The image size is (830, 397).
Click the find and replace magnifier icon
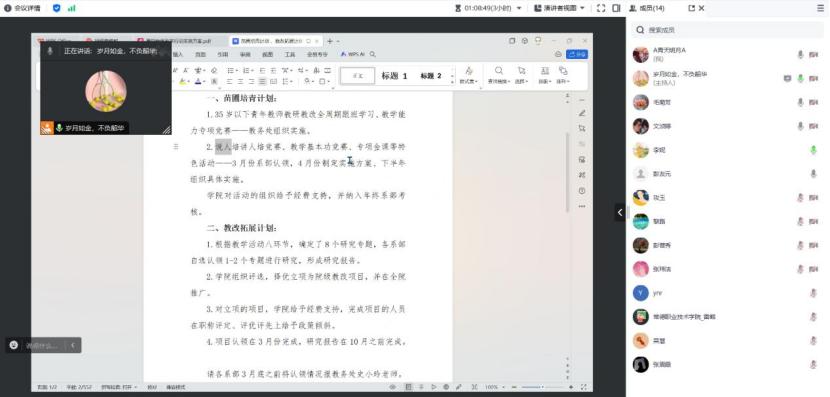[x=499, y=71]
